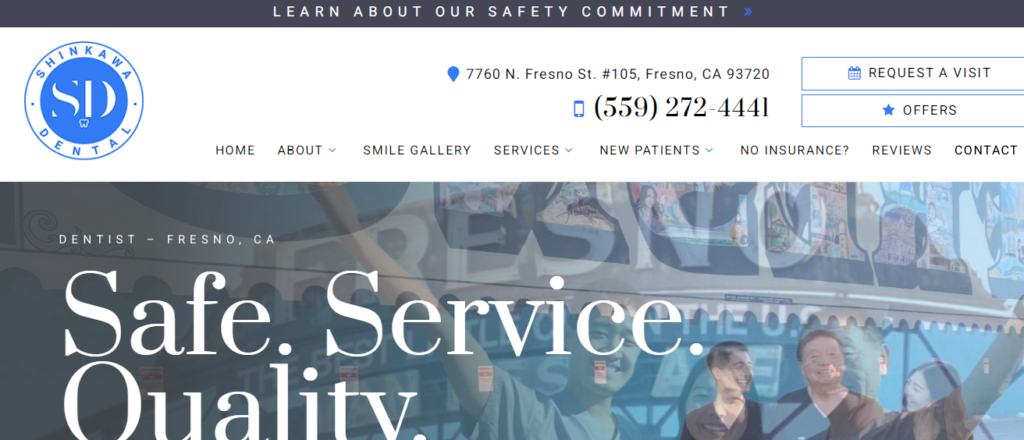Click the blue map pin icon
The width and height of the screenshot is (1024, 440).
[x=453, y=74]
